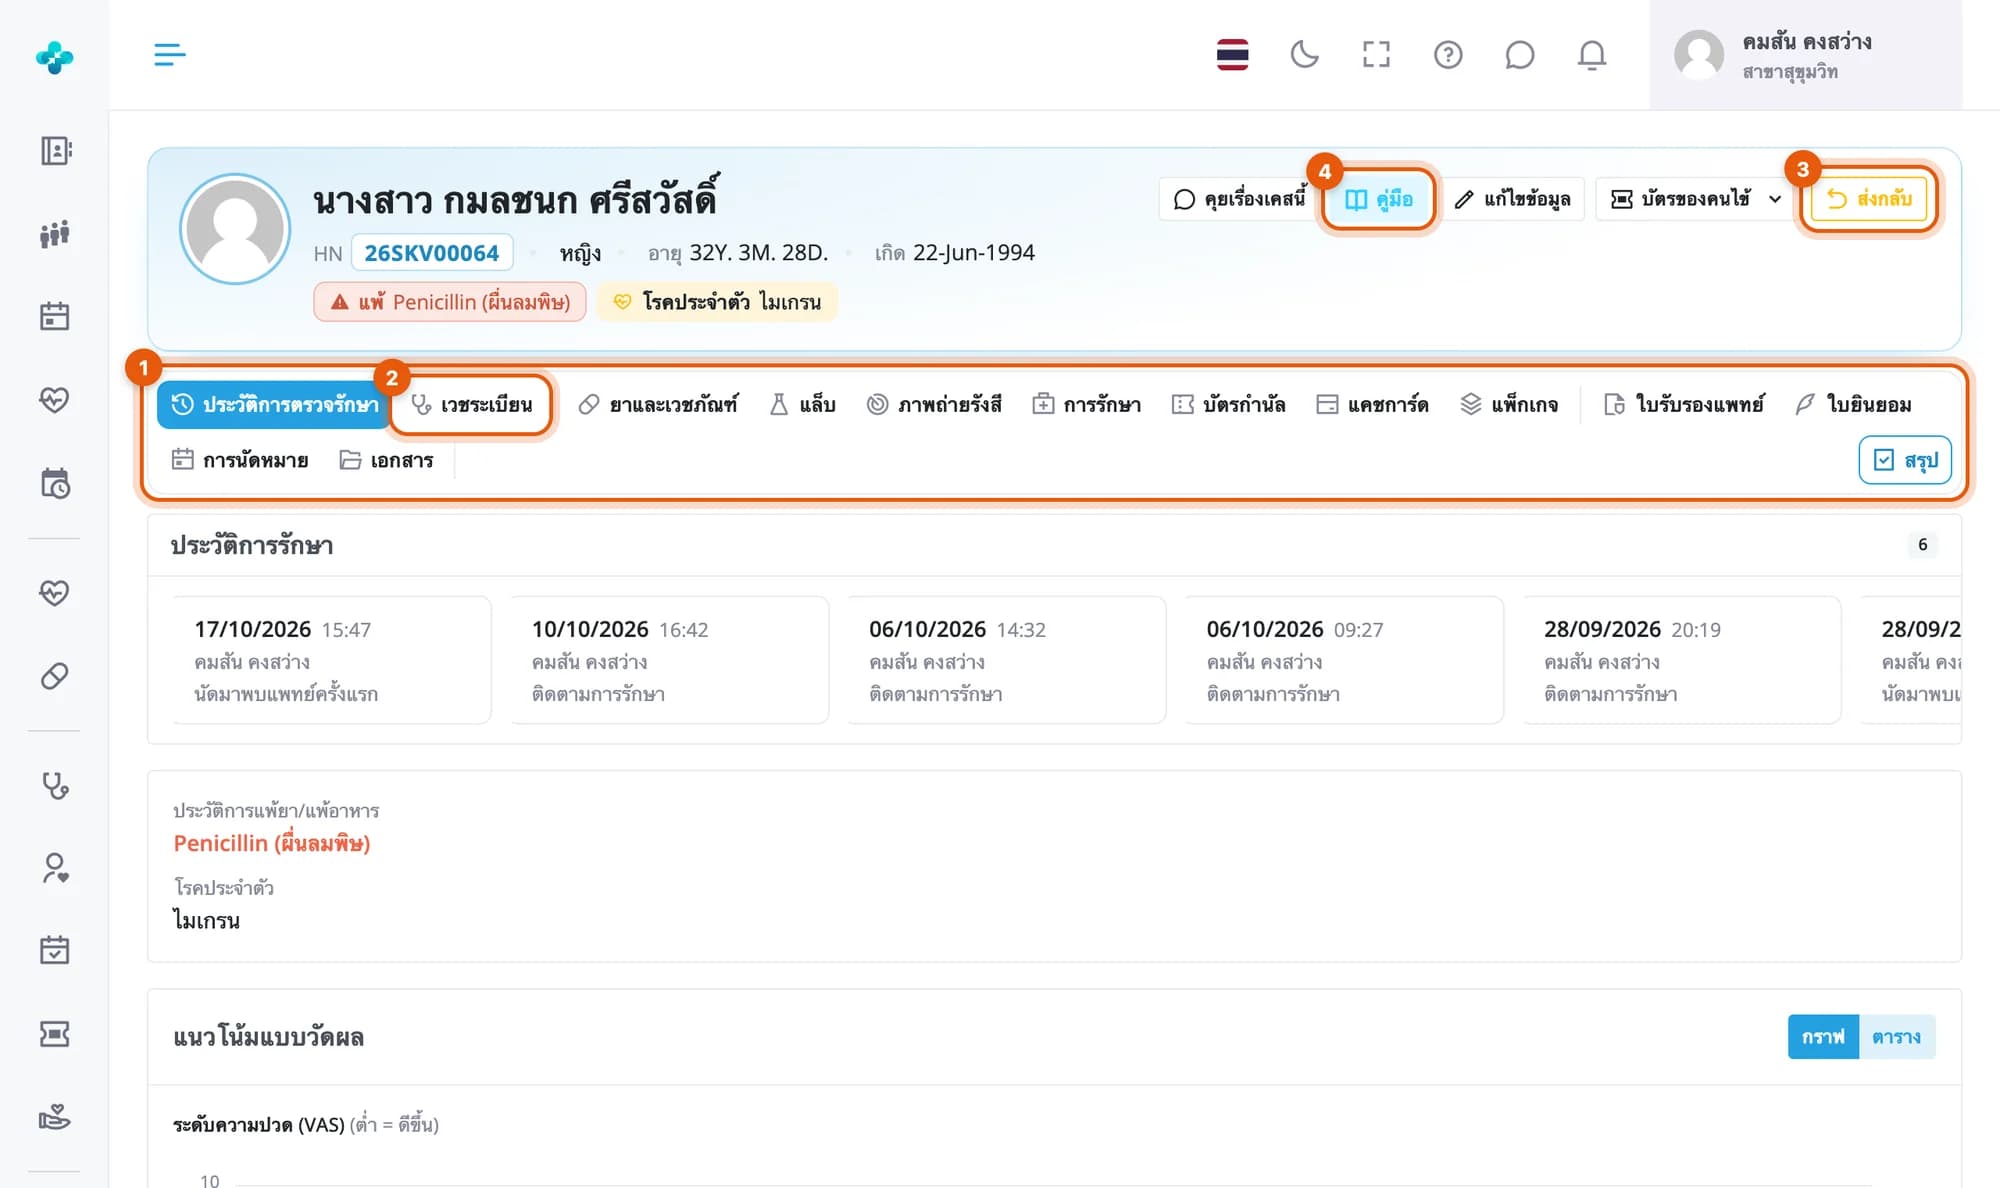Open การรักษา tab
The height and width of the screenshot is (1188, 2000).
pos(1087,404)
